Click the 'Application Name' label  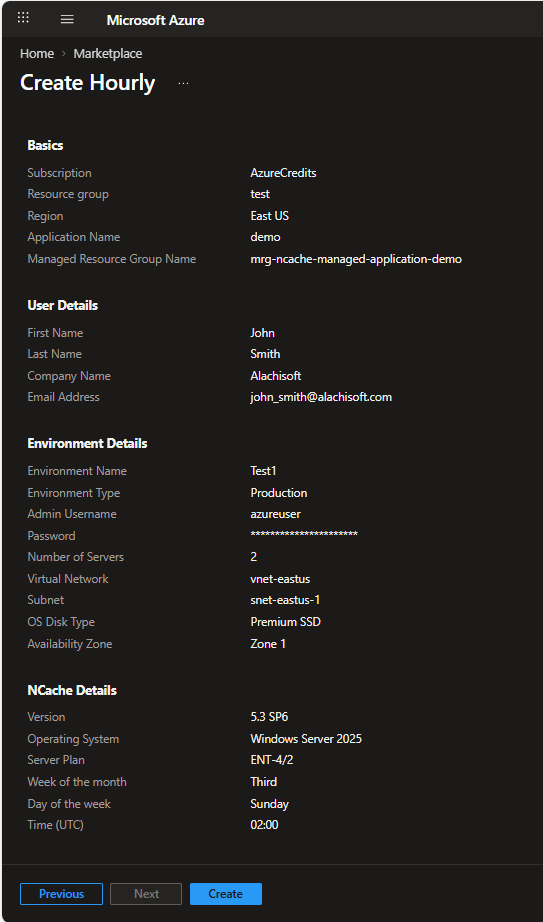[74, 237]
